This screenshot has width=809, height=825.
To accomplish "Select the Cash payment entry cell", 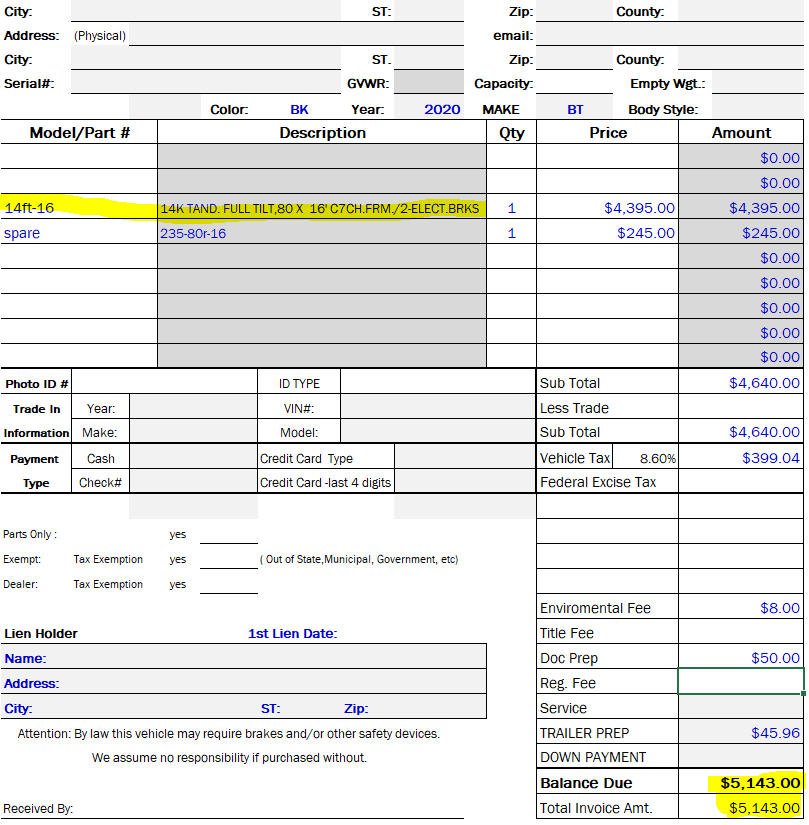I will pos(193,458).
